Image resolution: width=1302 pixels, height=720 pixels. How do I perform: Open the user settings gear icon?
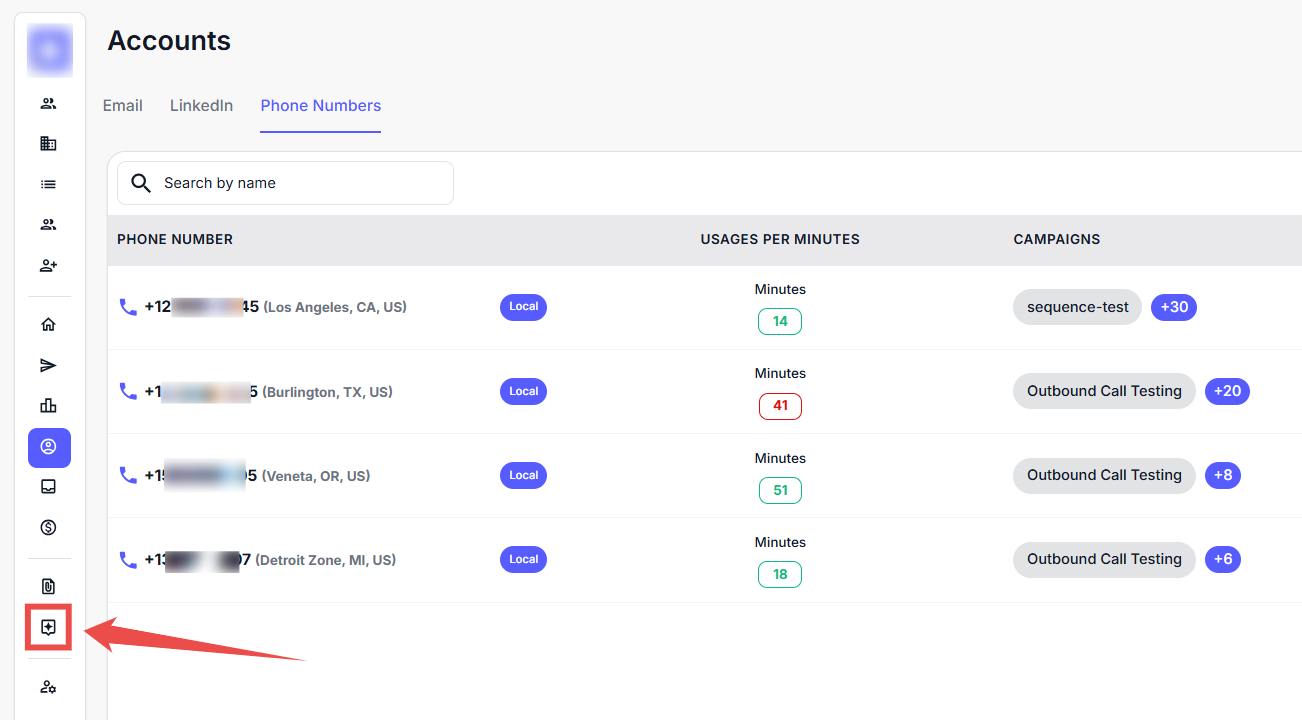48,687
